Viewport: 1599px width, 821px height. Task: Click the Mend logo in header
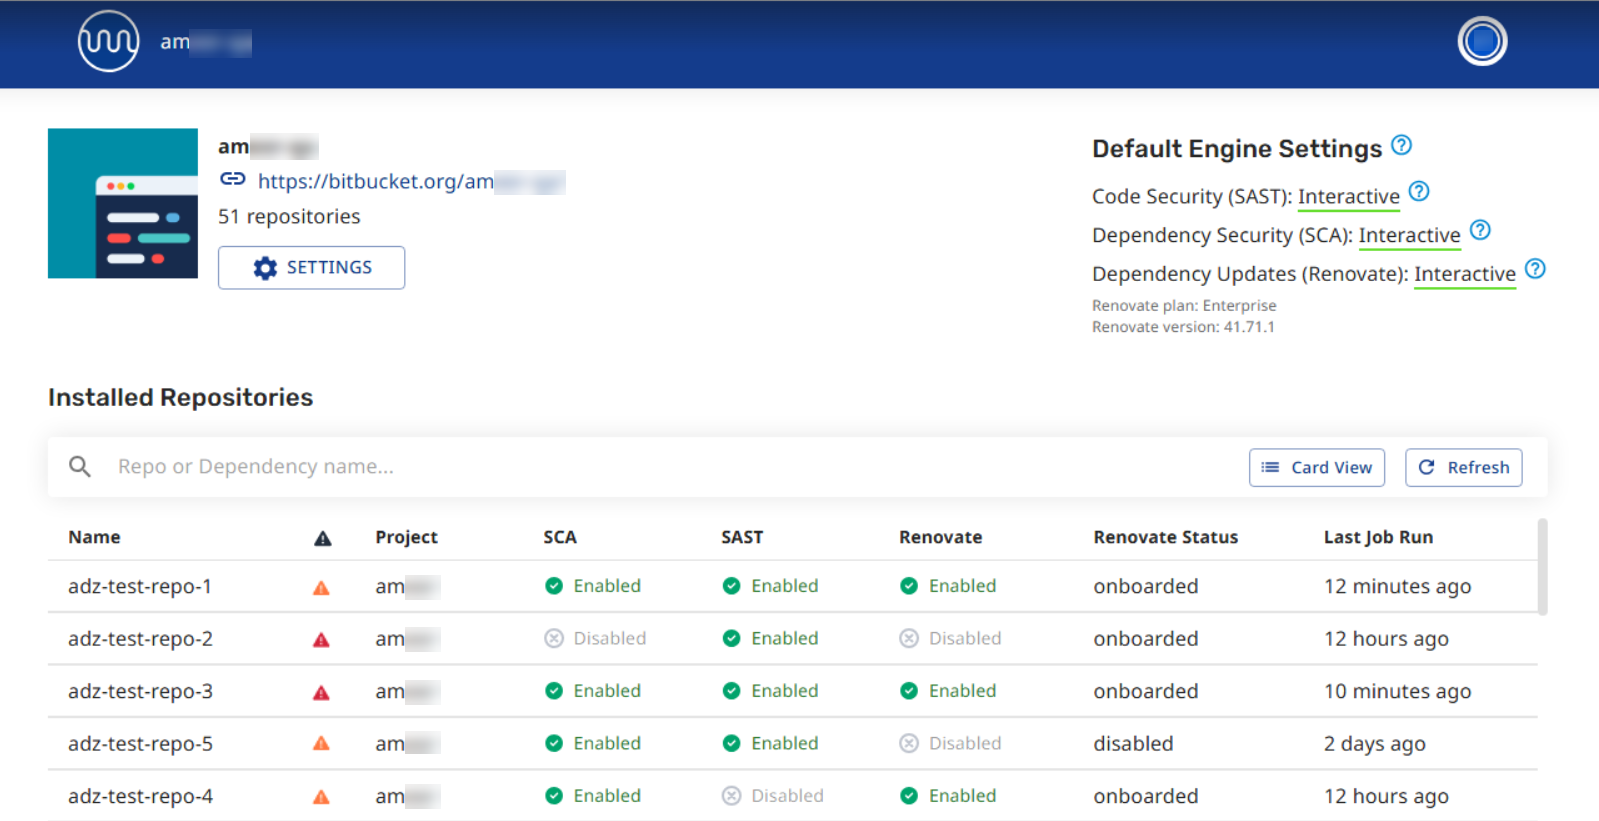pyautogui.click(x=108, y=42)
